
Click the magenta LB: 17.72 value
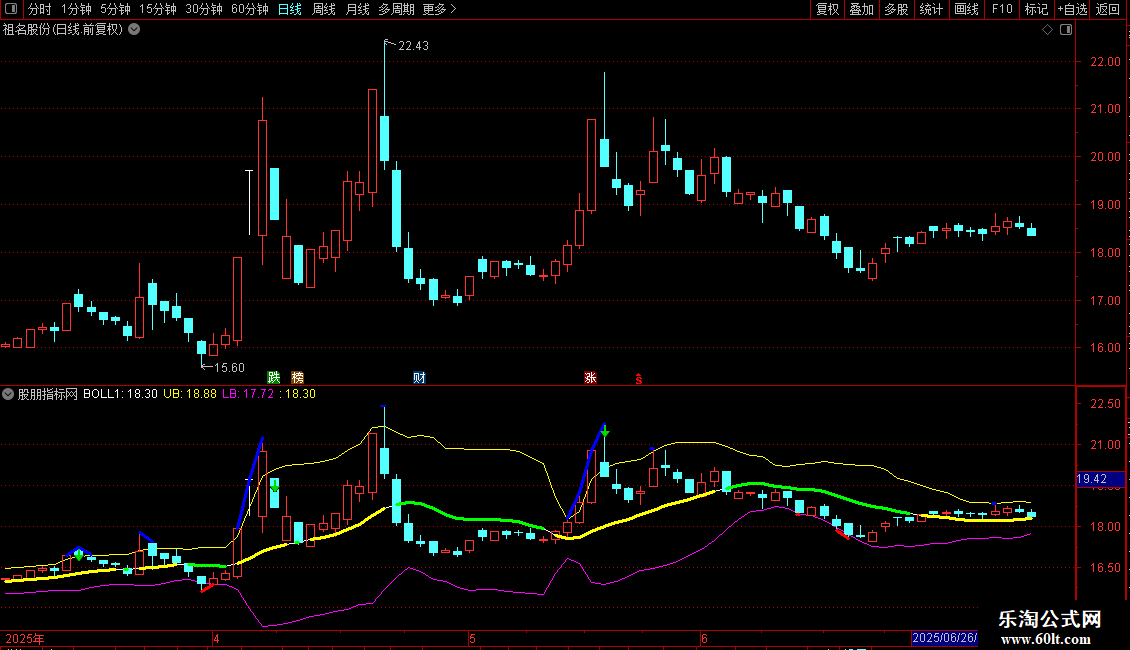tap(248, 394)
